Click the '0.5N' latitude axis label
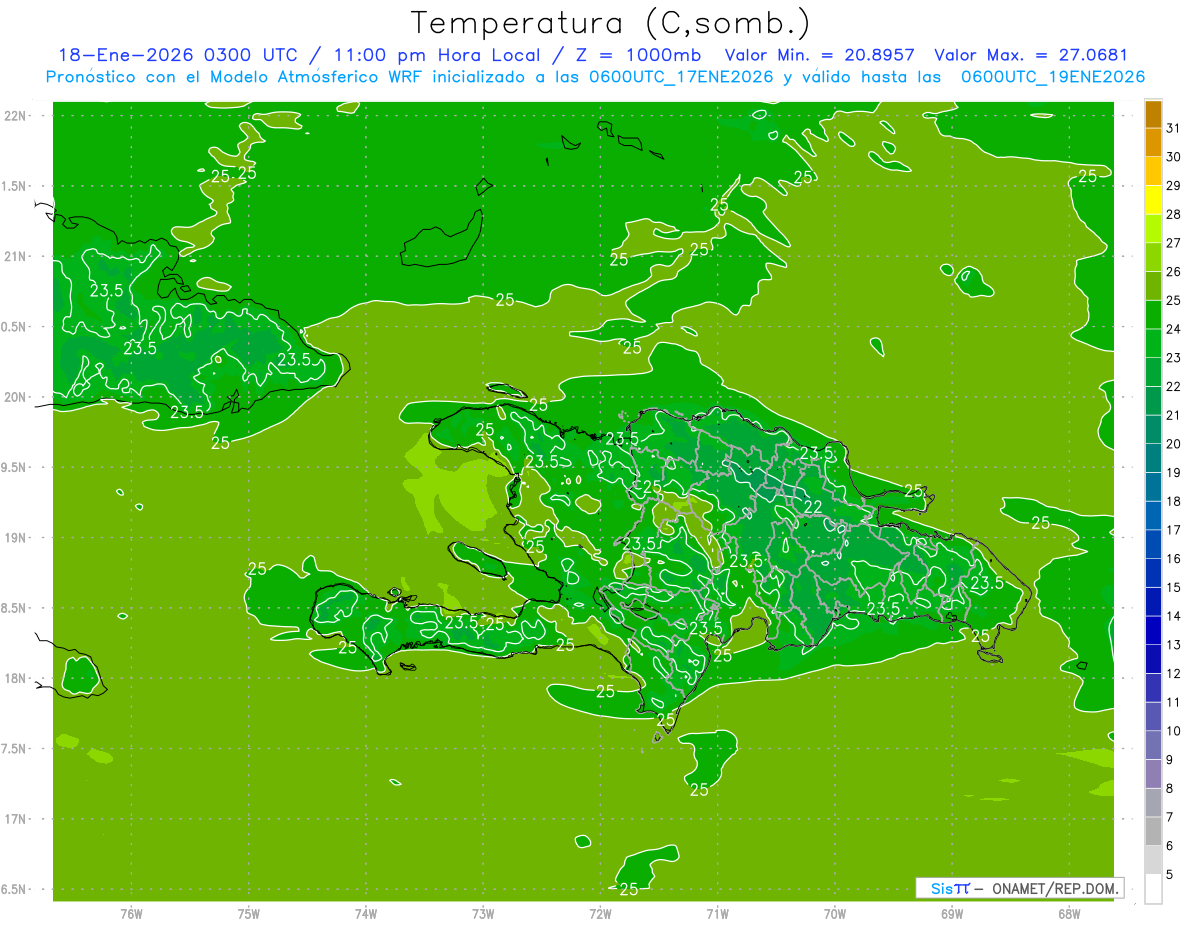The width and height of the screenshot is (1200, 927). [15, 327]
